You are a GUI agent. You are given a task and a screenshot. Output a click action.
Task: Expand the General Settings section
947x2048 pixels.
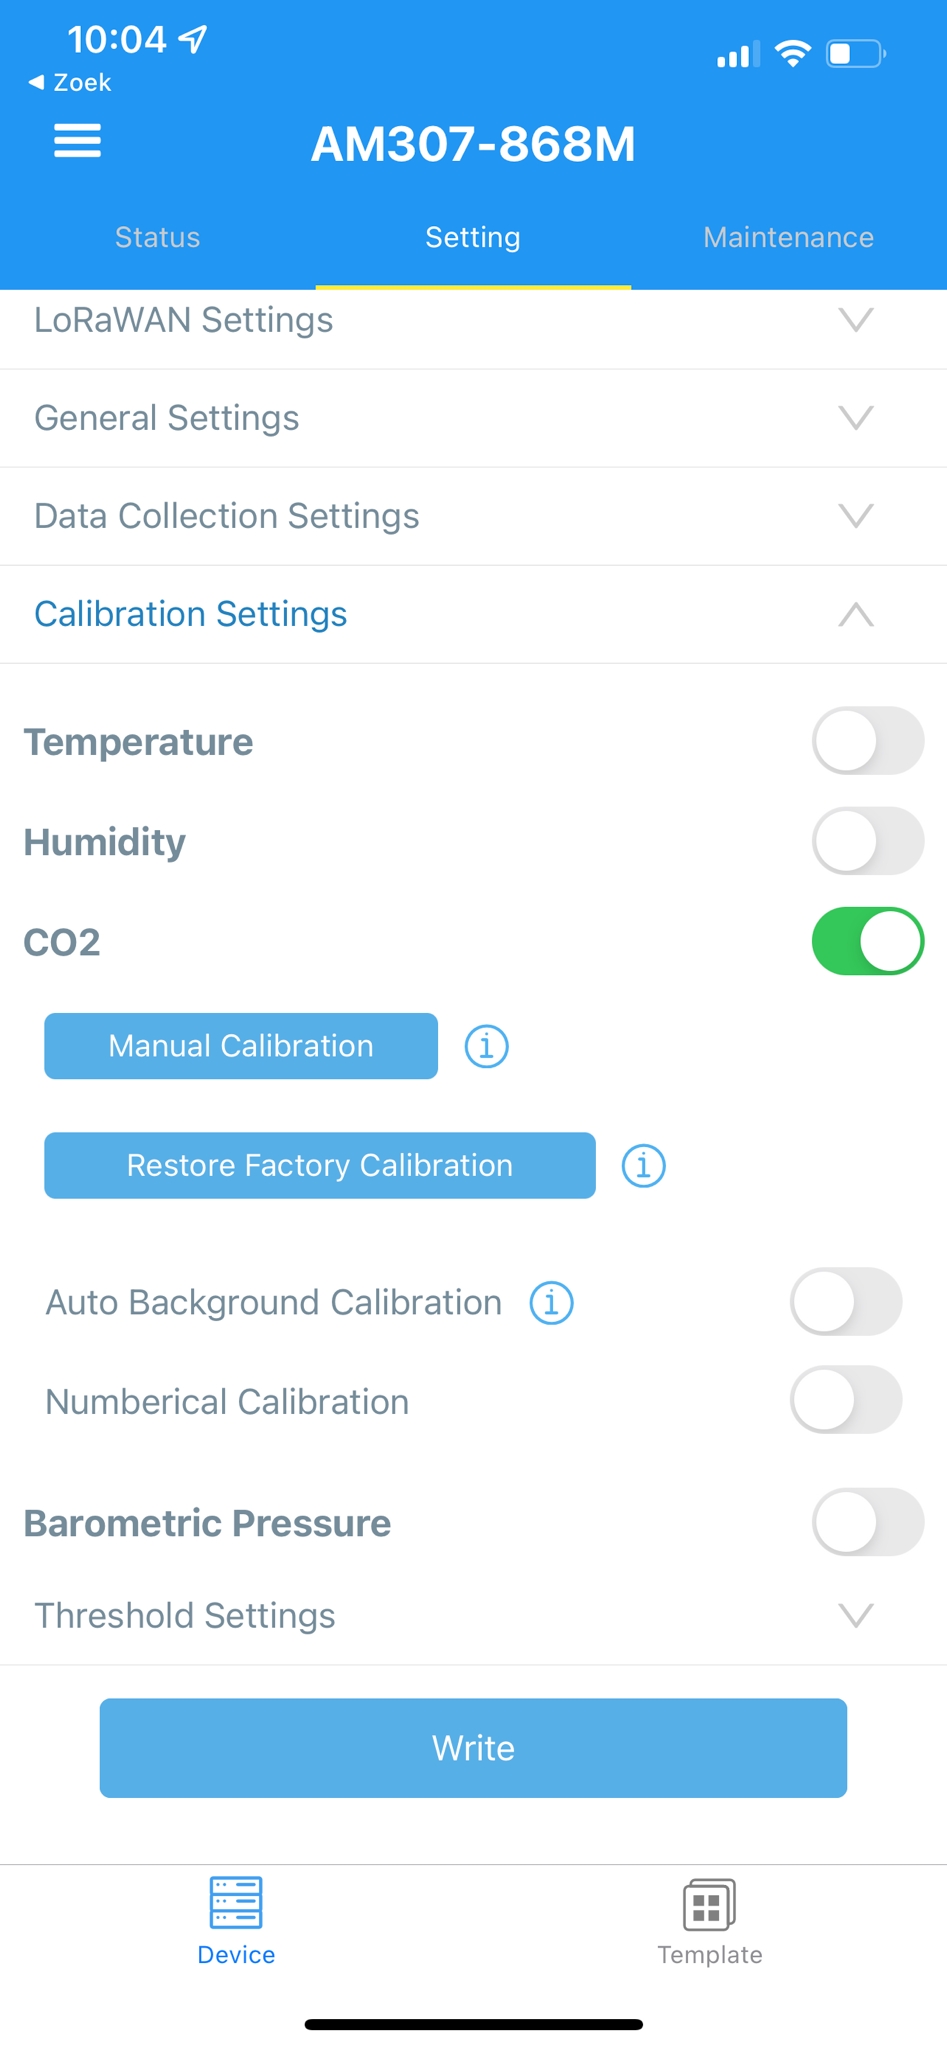(x=473, y=418)
